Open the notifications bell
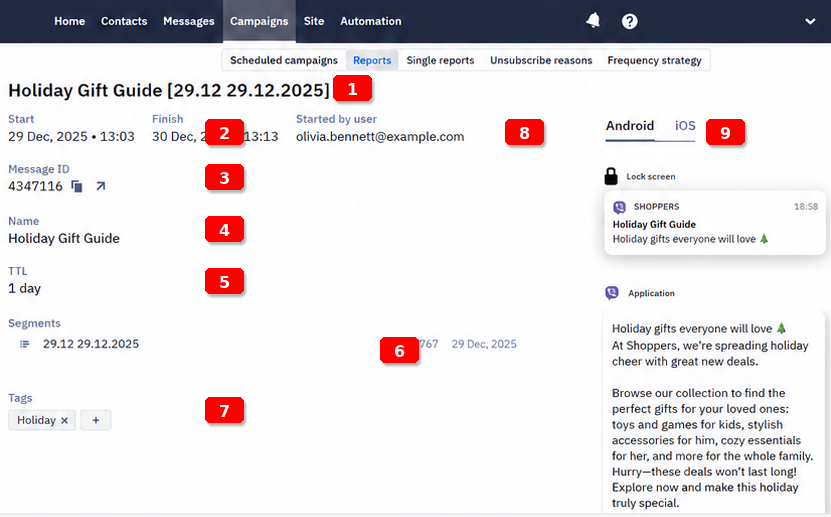831x517 pixels. pyautogui.click(x=593, y=21)
